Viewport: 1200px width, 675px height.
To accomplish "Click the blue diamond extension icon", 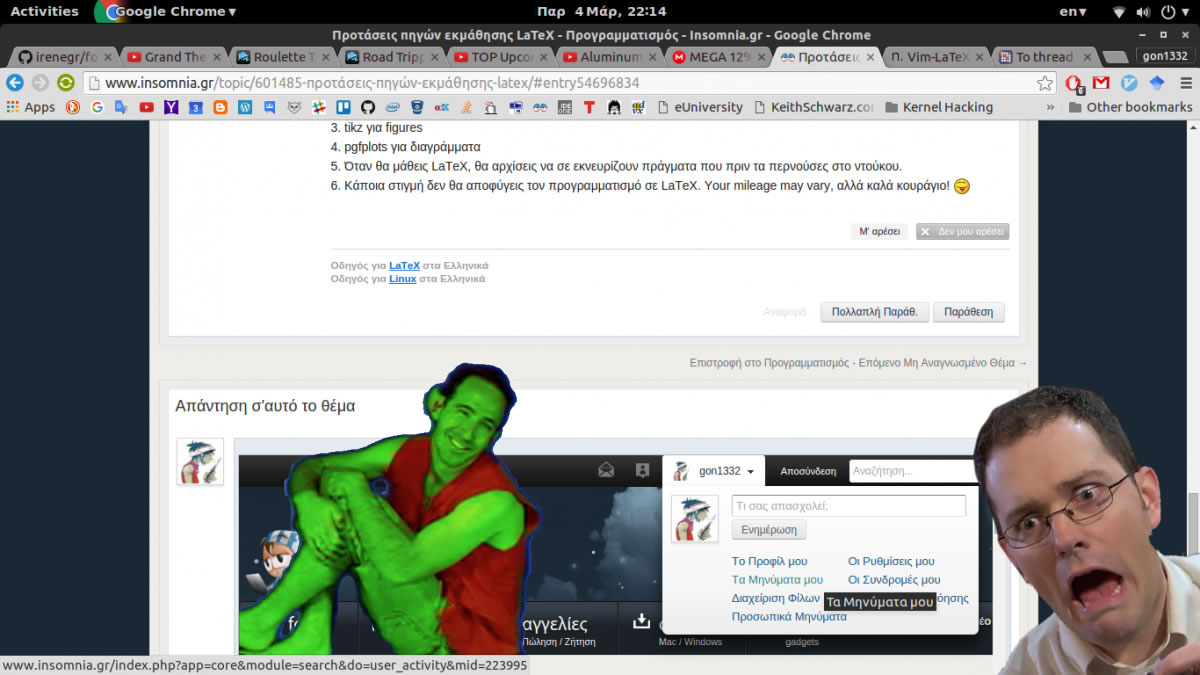I will tap(1157, 83).
